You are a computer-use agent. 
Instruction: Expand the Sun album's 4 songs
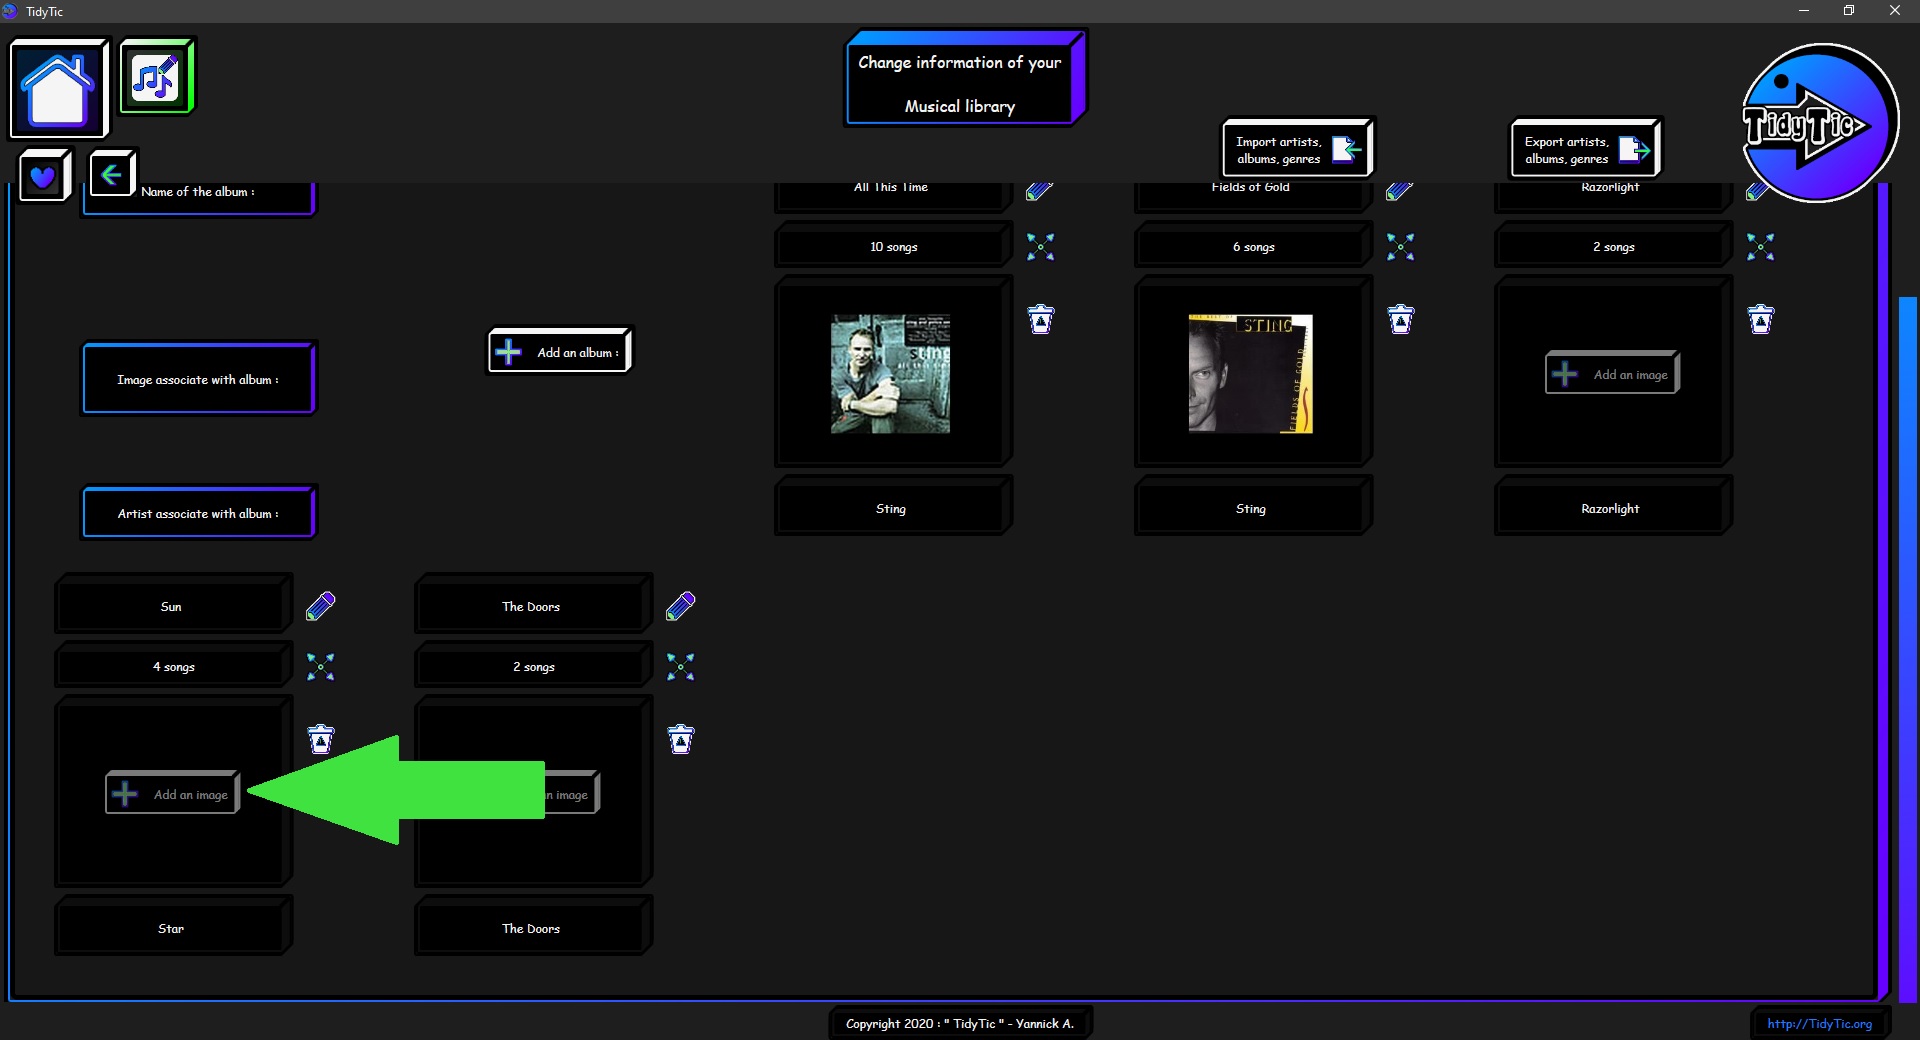click(x=321, y=666)
